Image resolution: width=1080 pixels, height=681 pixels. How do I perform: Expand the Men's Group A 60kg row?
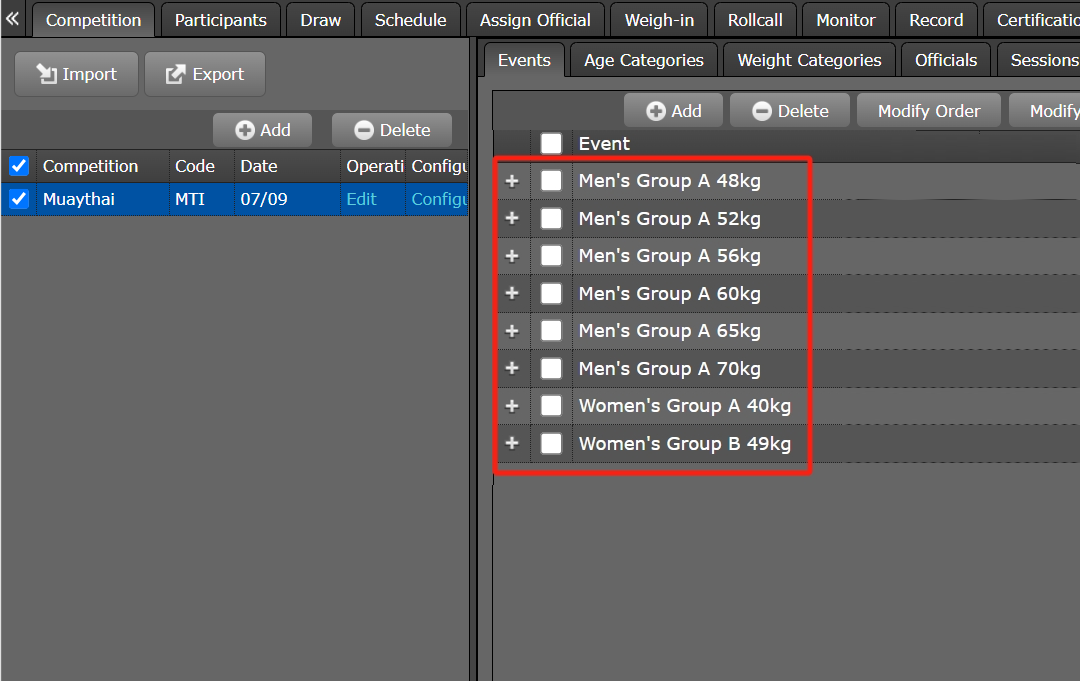pyautogui.click(x=512, y=293)
